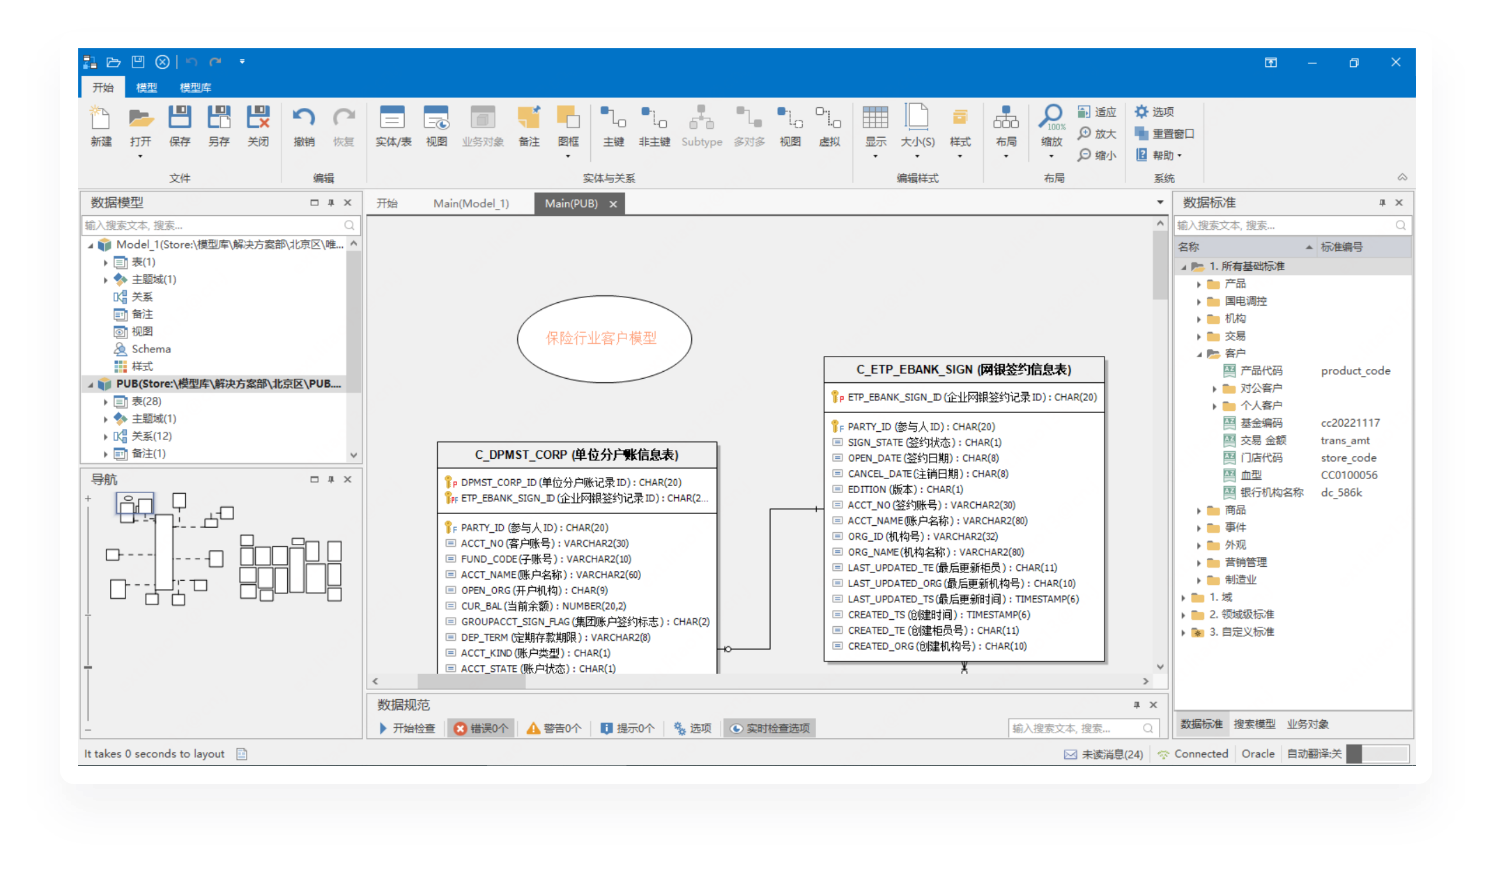Open the 布局 layout dropdown
This screenshot has height=872, width=1492.
pyautogui.click(x=1006, y=156)
